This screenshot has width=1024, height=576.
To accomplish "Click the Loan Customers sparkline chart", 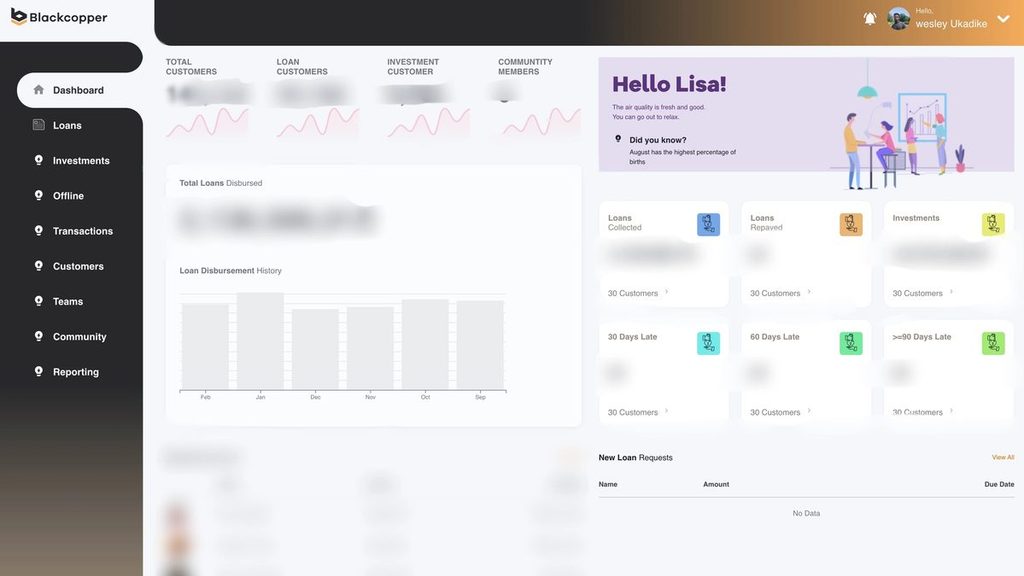I will (x=318, y=123).
